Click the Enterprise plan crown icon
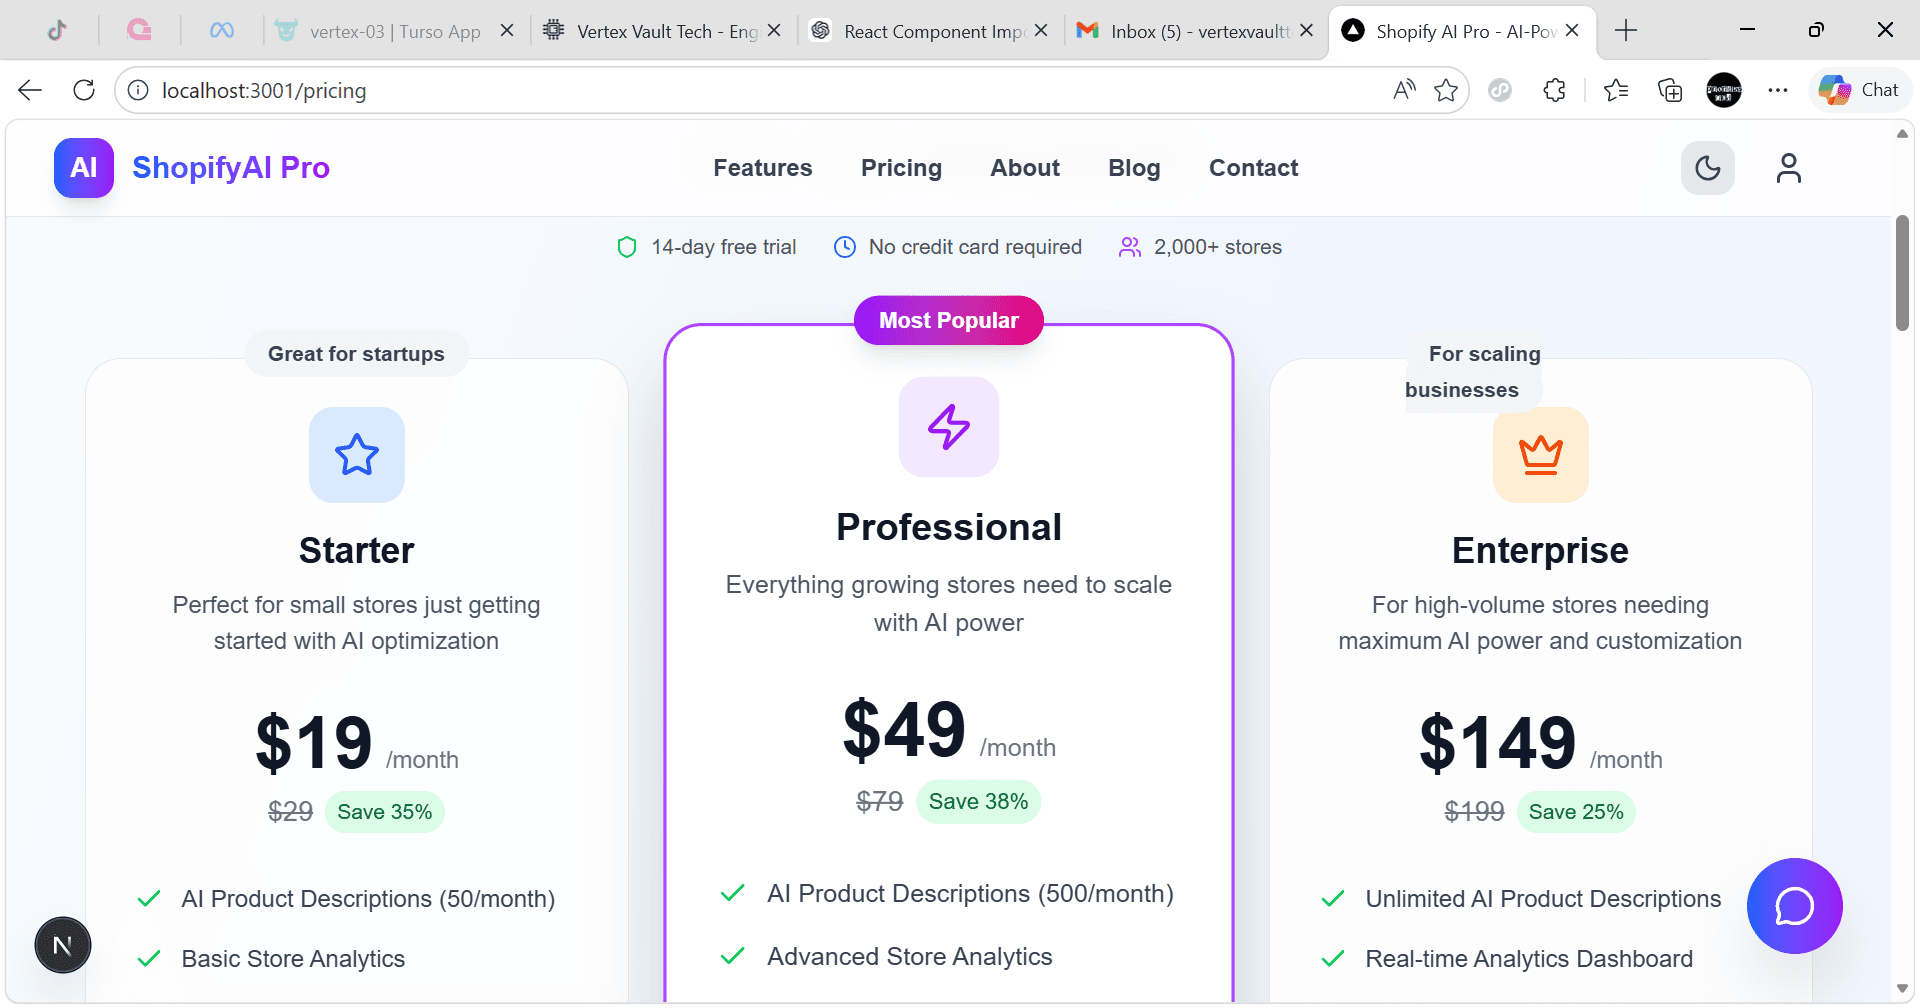Screen dimensions: 1920x1008 (1540, 455)
